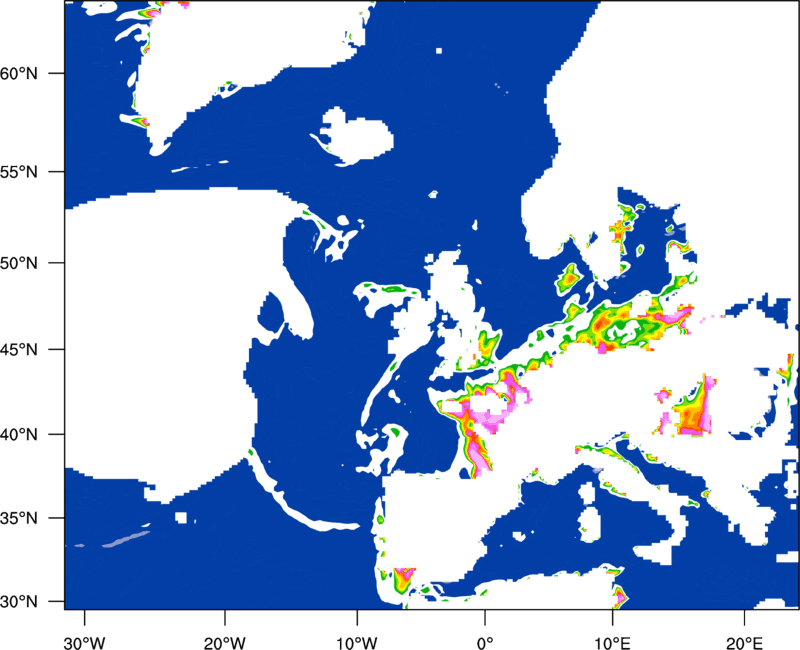Click the tick mark above 0° label
This screenshot has height=650, width=800.
pos(485,617)
